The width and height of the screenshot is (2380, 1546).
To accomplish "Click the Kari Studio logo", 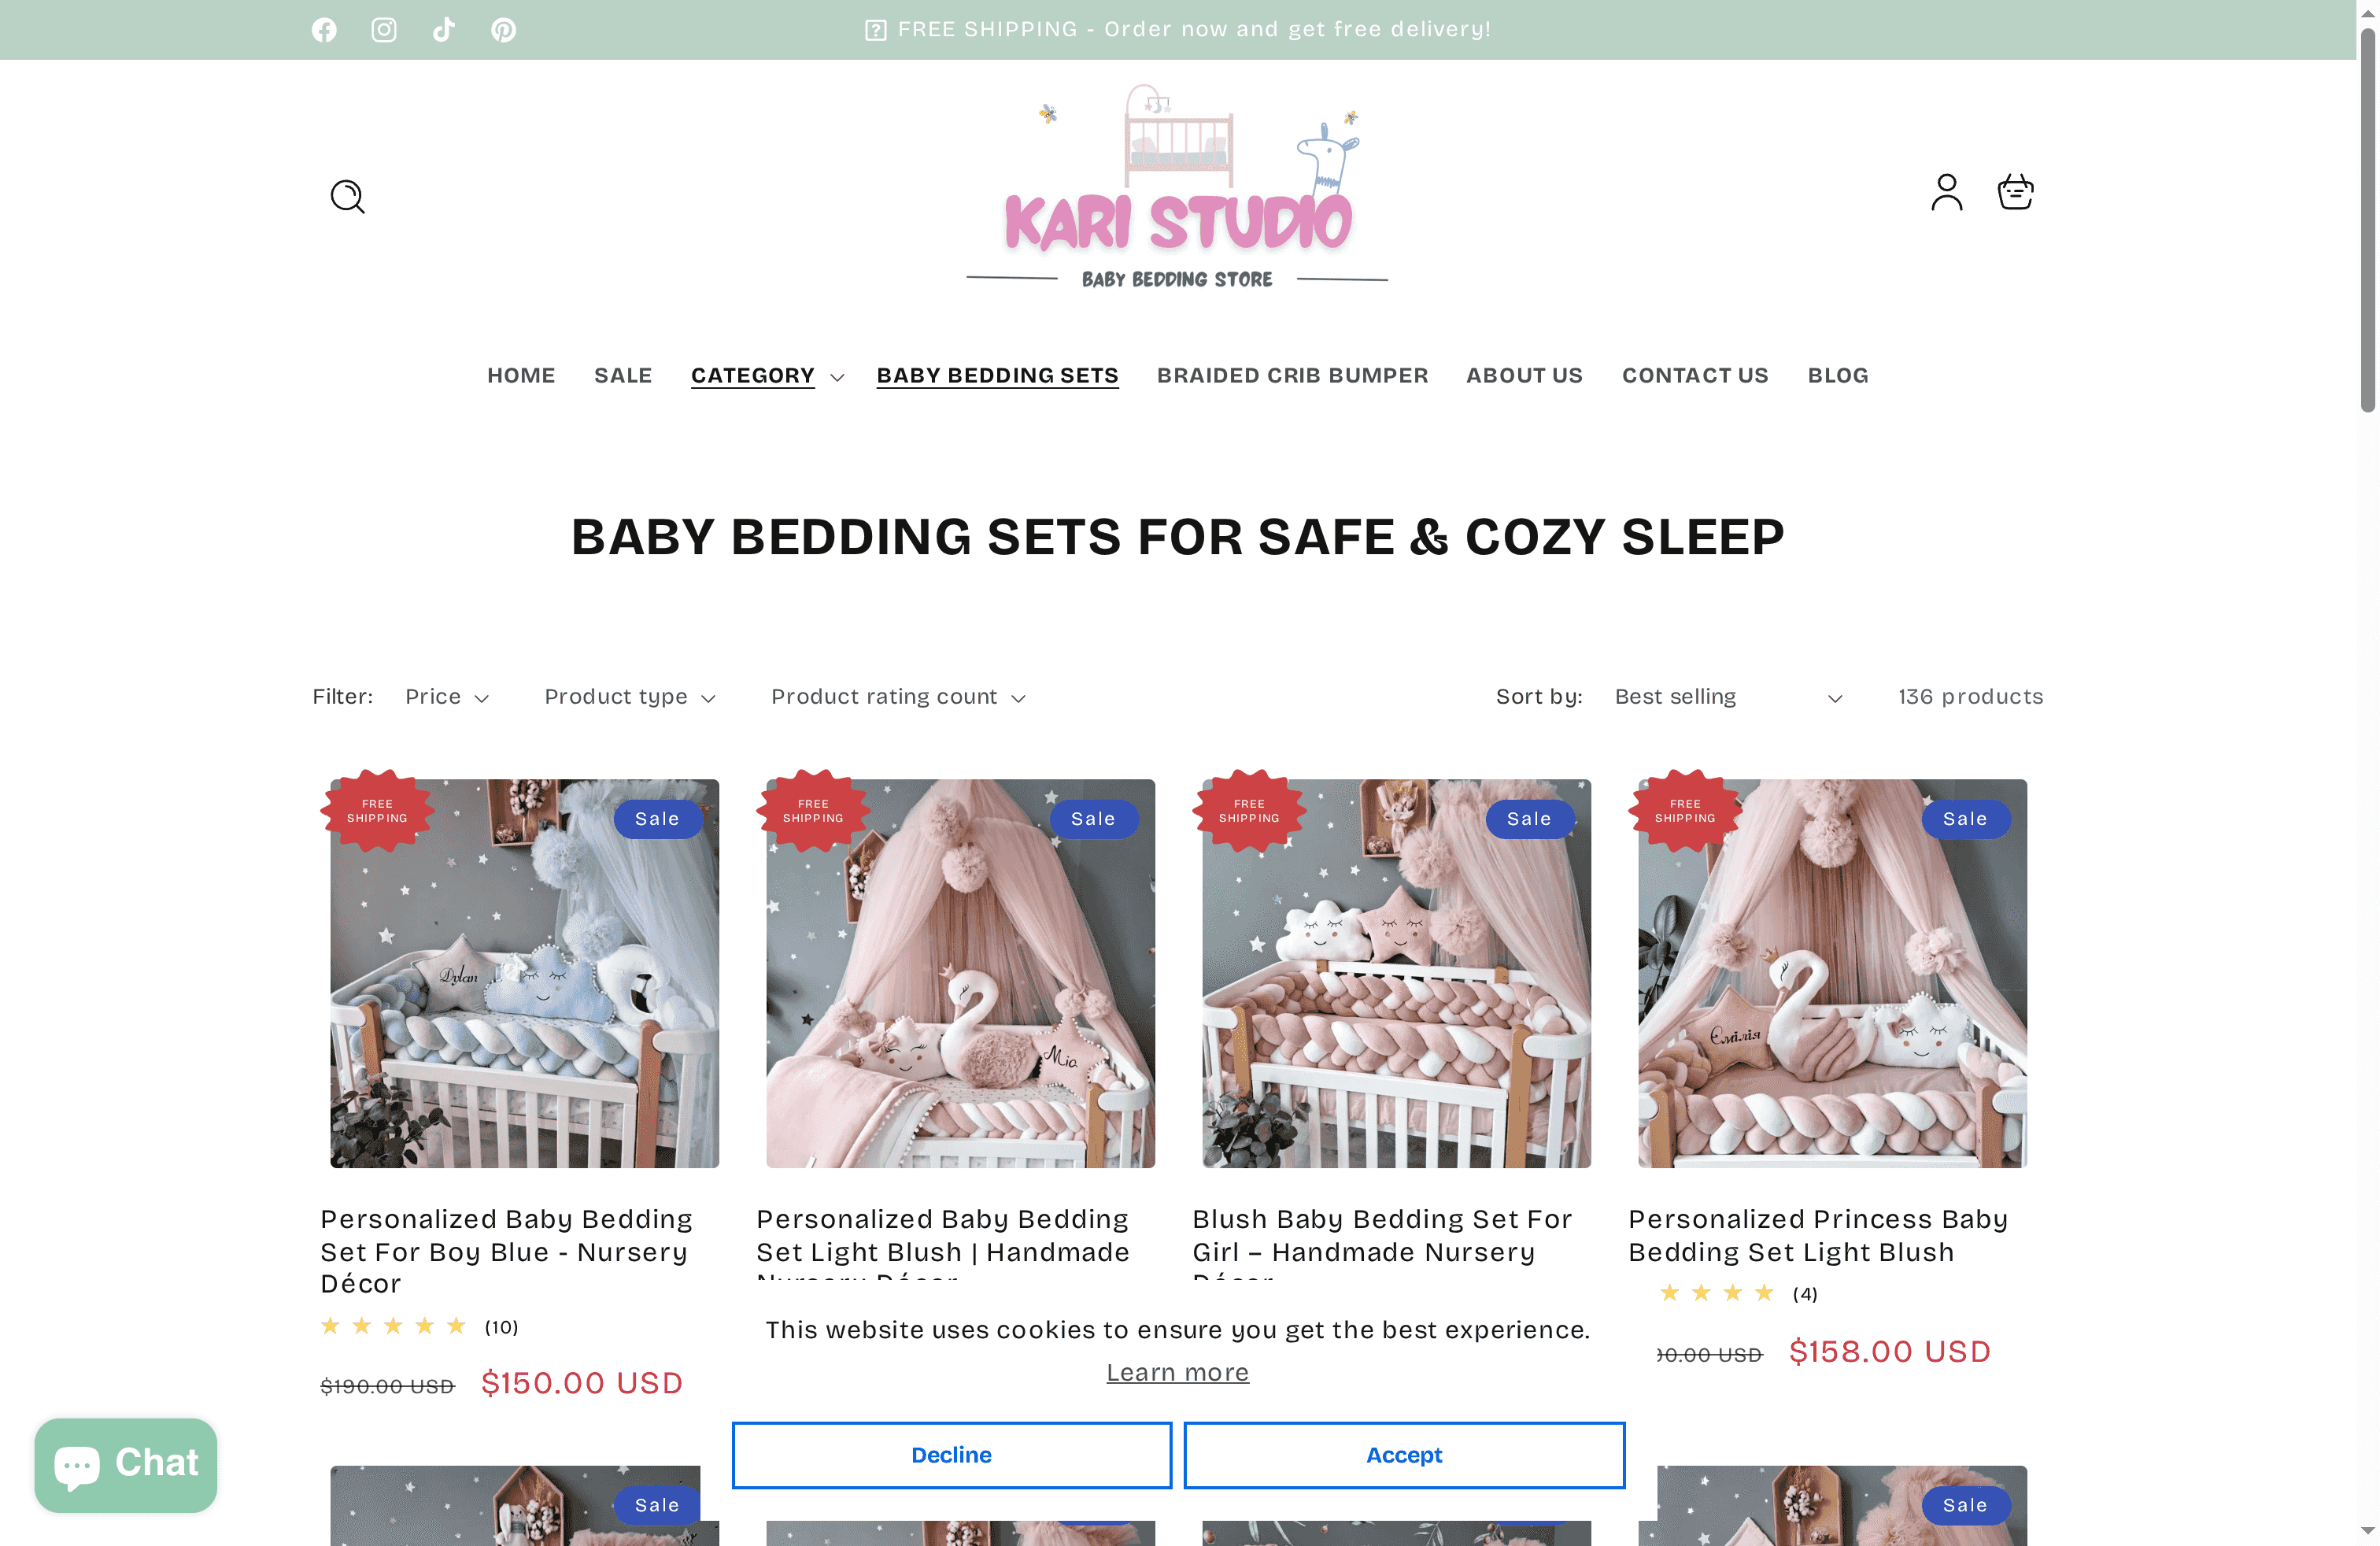I will tap(1177, 188).
